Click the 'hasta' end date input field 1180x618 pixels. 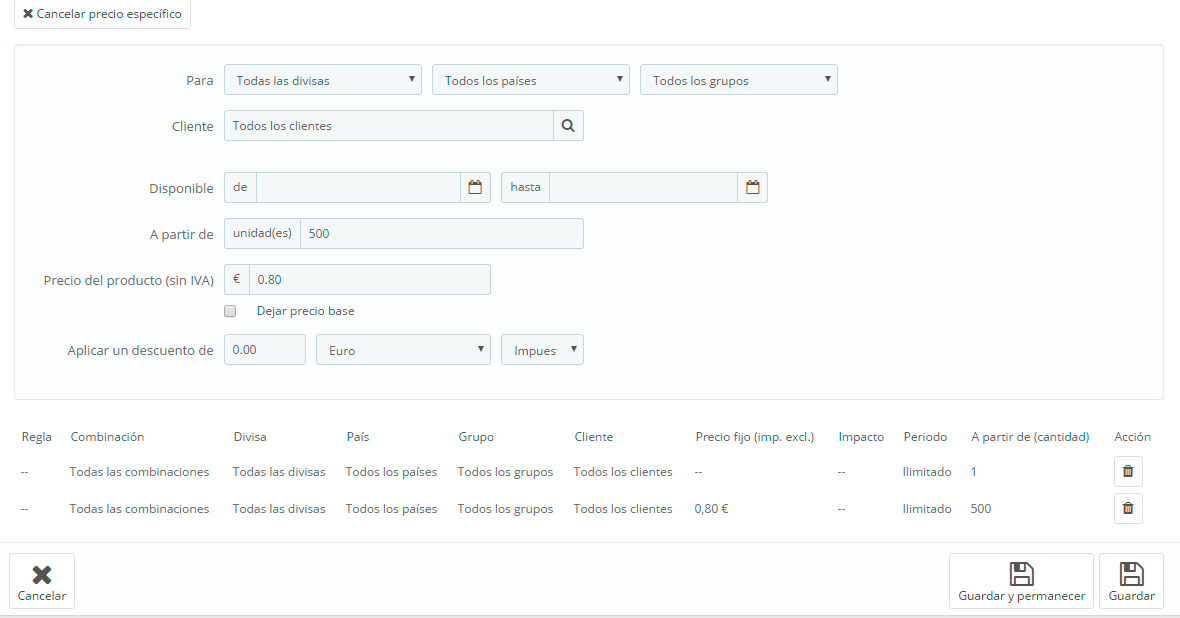coord(643,187)
